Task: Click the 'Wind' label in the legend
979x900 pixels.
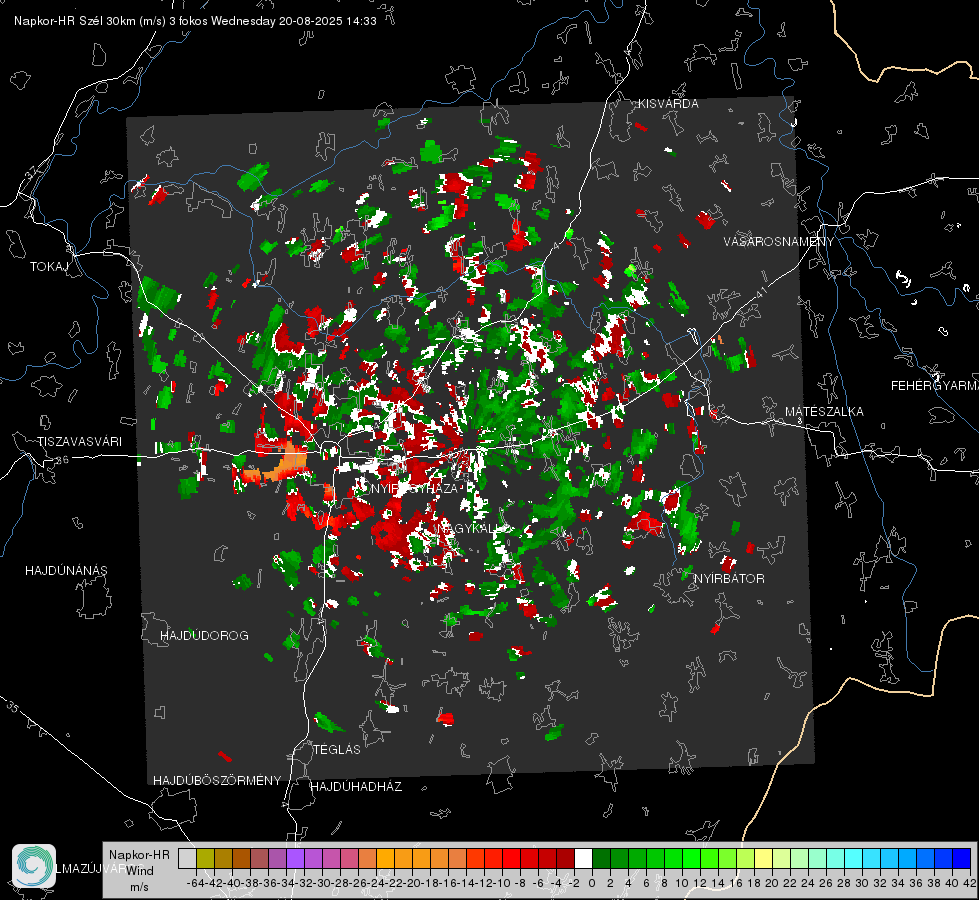Action: pyautogui.click(x=139, y=871)
